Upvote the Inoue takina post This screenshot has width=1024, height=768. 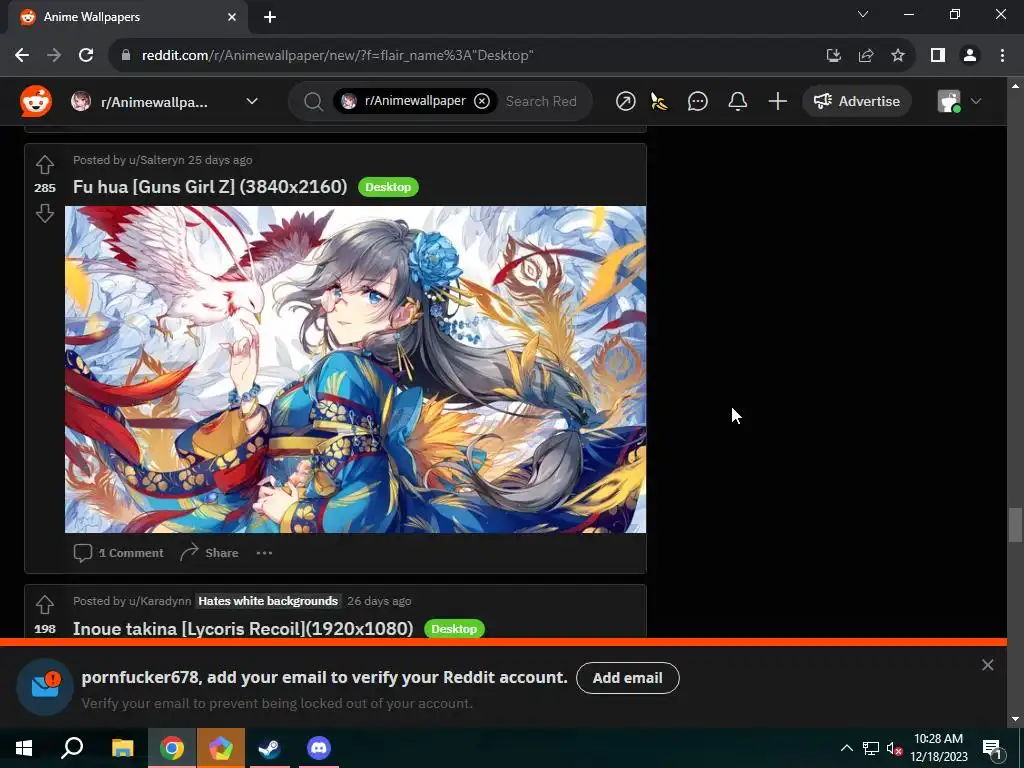(45, 604)
